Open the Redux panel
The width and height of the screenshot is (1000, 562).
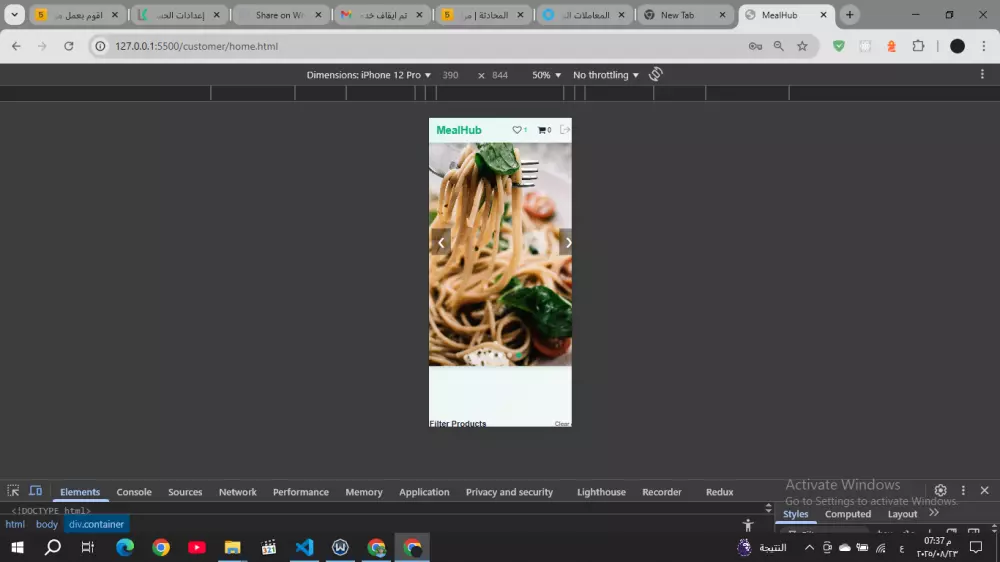coord(719,492)
